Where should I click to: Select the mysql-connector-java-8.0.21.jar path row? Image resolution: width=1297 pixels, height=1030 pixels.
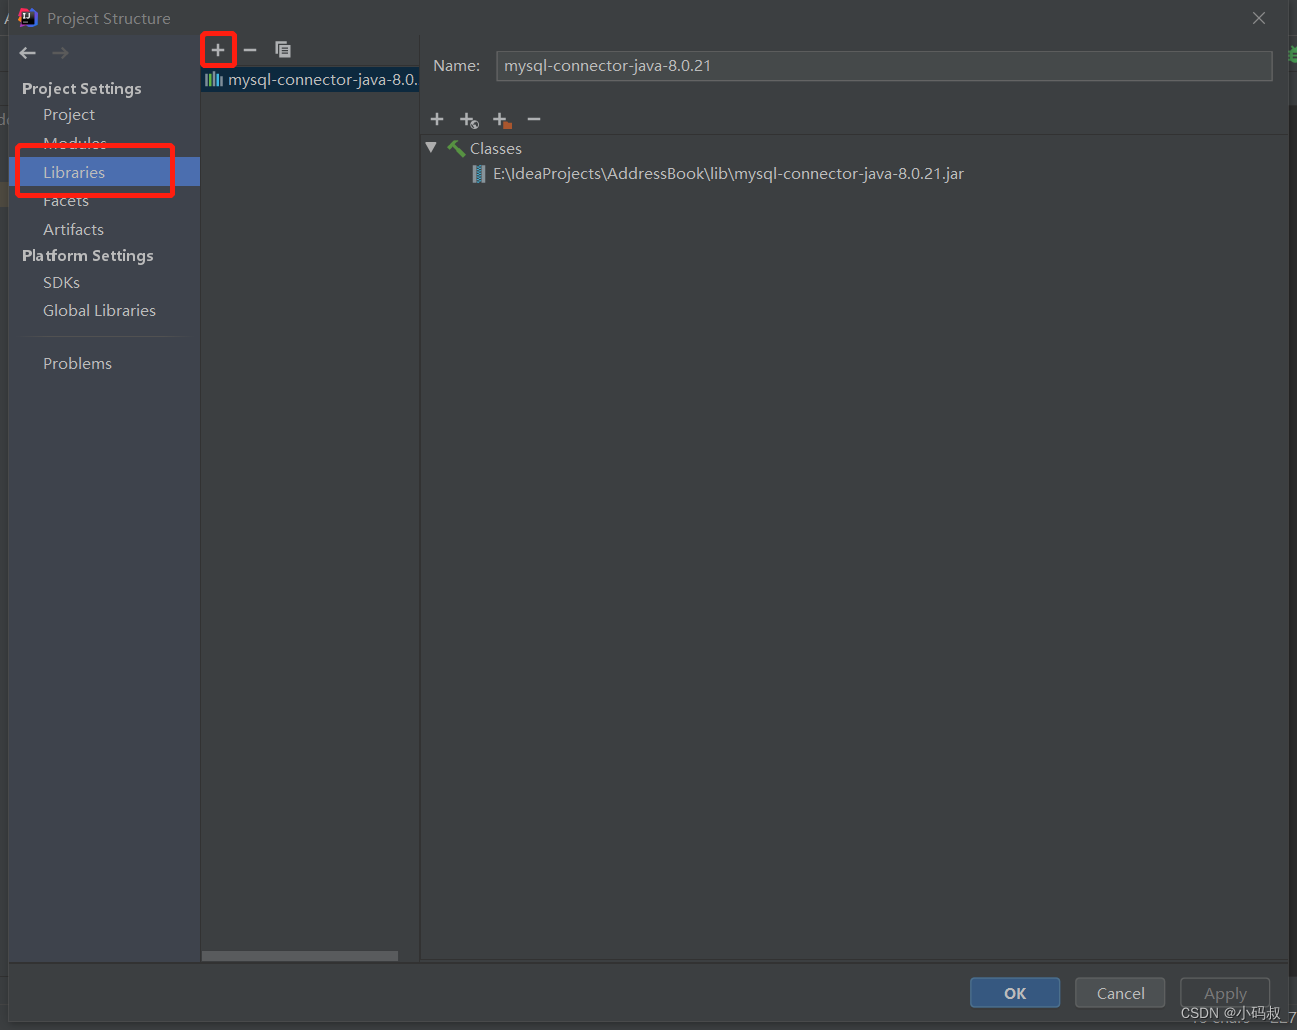click(728, 174)
